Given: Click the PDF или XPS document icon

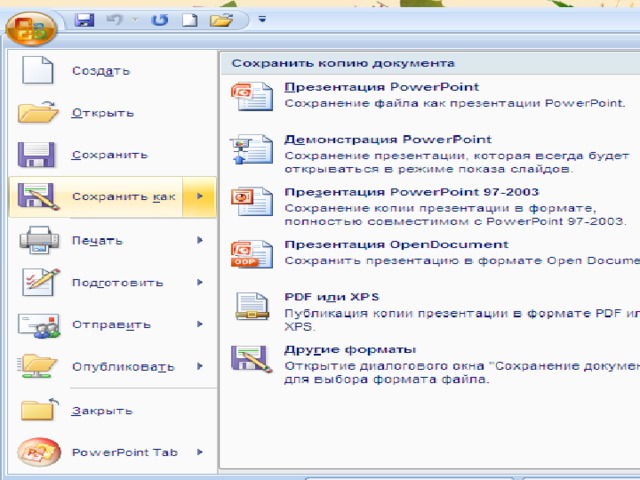Looking at the screenshot, I should tap(252, 306).
